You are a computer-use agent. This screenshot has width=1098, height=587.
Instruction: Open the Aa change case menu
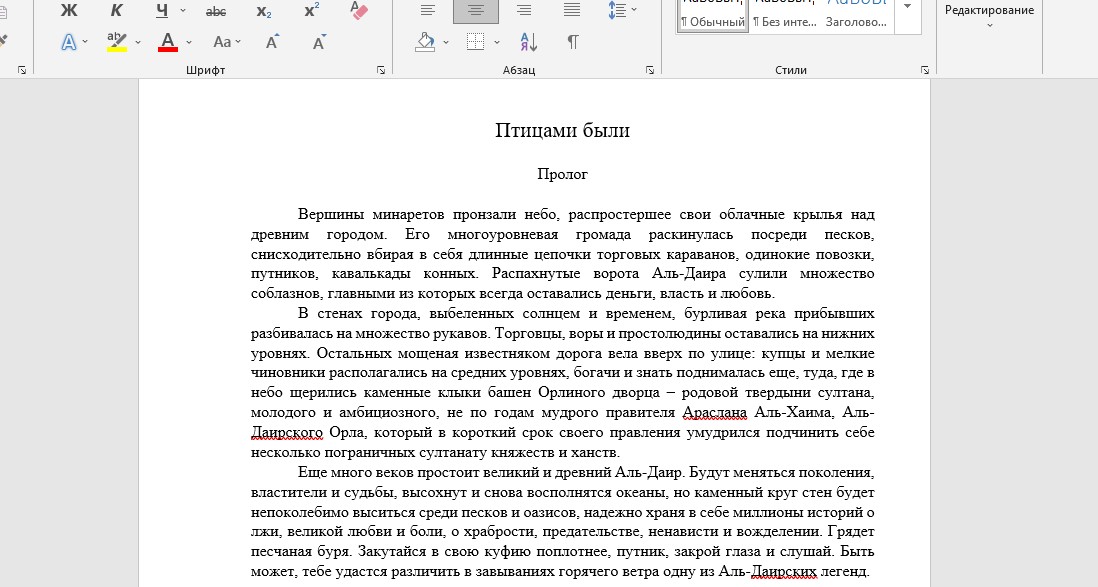pyautogui.click(x=227, y=42)
